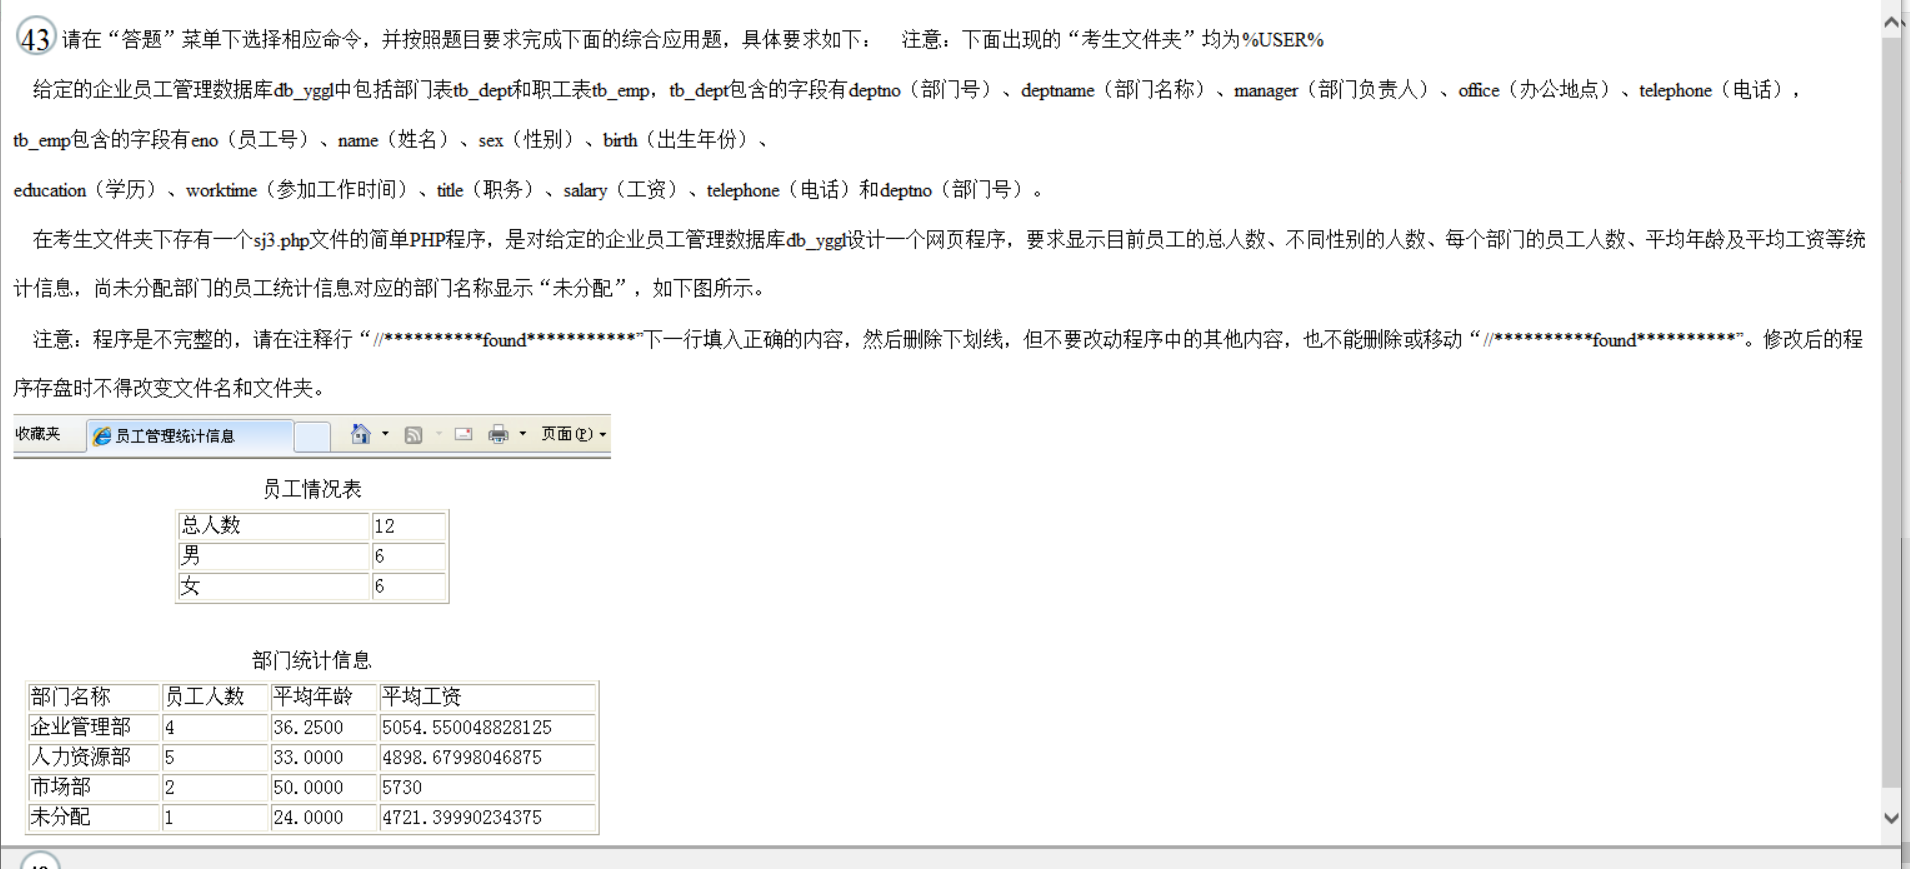Click the 总人数 cell

[273, 526]
